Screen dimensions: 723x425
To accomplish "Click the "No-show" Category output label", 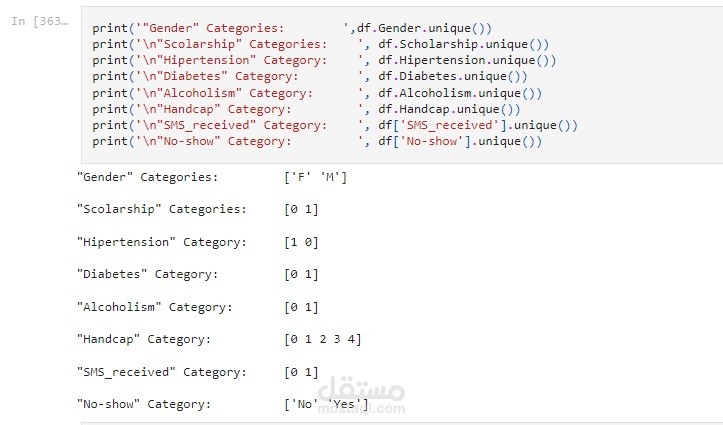I will click(144, 404).
